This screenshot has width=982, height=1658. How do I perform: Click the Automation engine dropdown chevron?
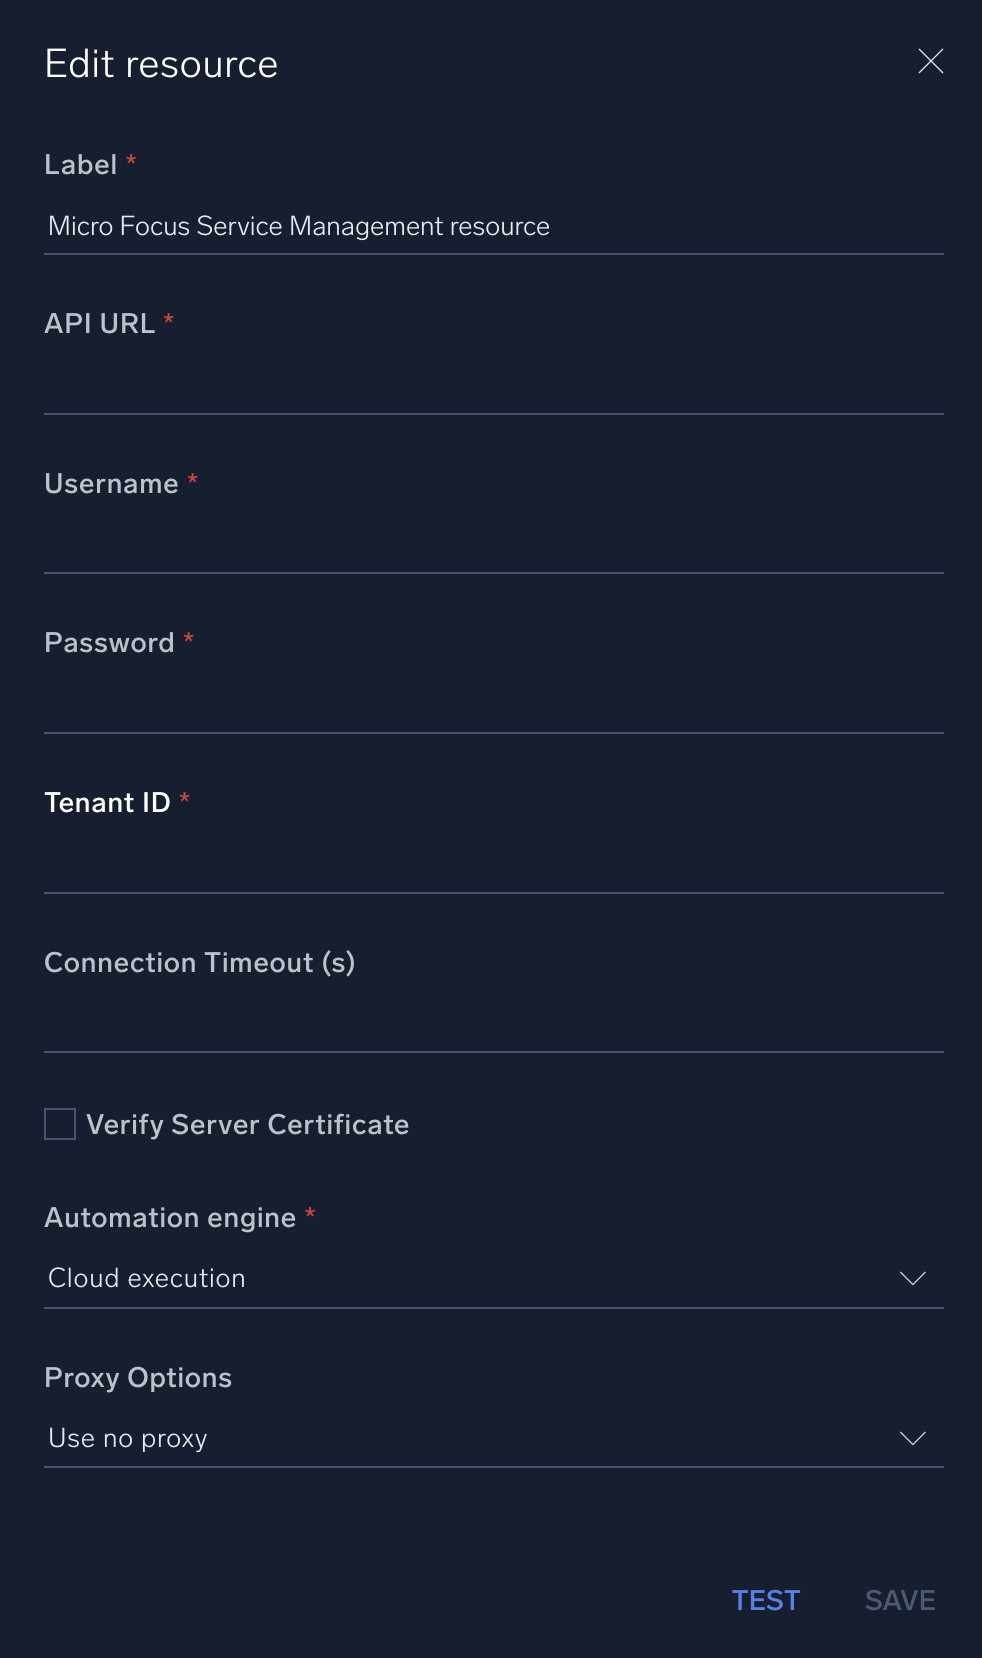point(912,1277)
